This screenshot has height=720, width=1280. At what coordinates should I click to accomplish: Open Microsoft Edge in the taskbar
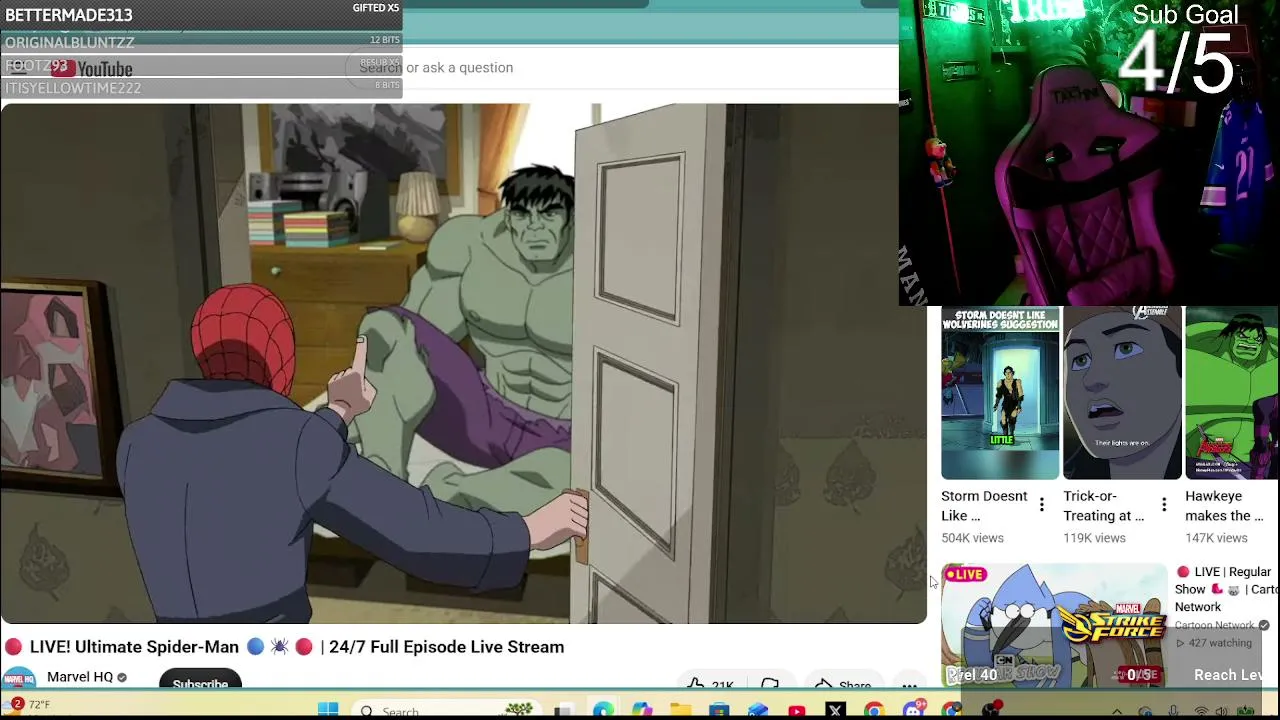(603, 710)
